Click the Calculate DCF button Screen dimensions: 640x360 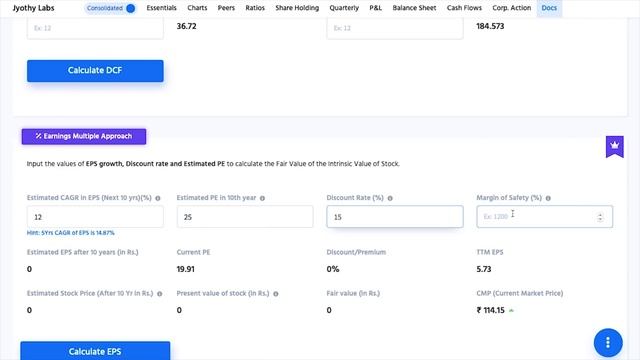[x=95, y=71]
